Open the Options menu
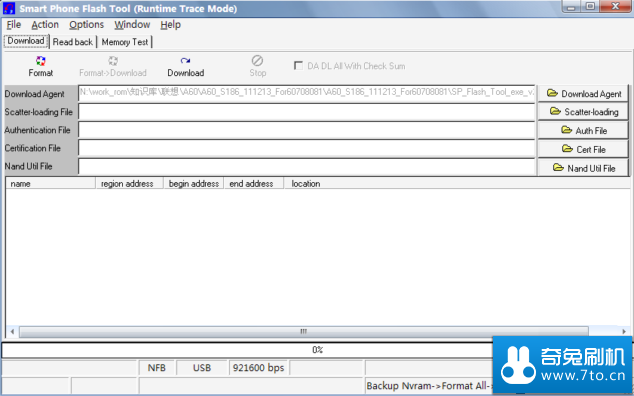This screenshot has height=396, width=634. (87, 25)
